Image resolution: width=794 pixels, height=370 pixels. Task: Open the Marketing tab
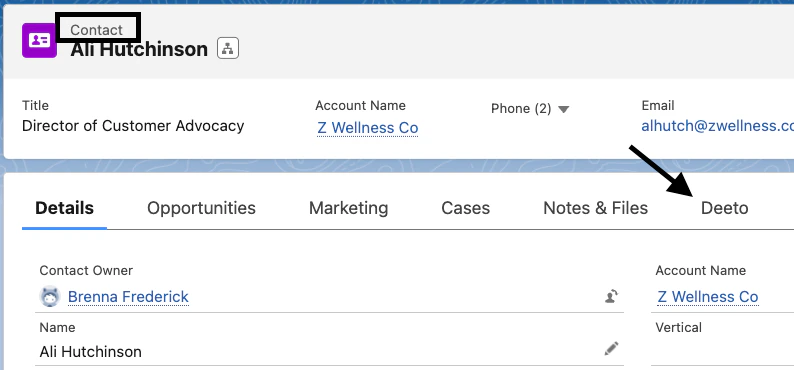348,208
